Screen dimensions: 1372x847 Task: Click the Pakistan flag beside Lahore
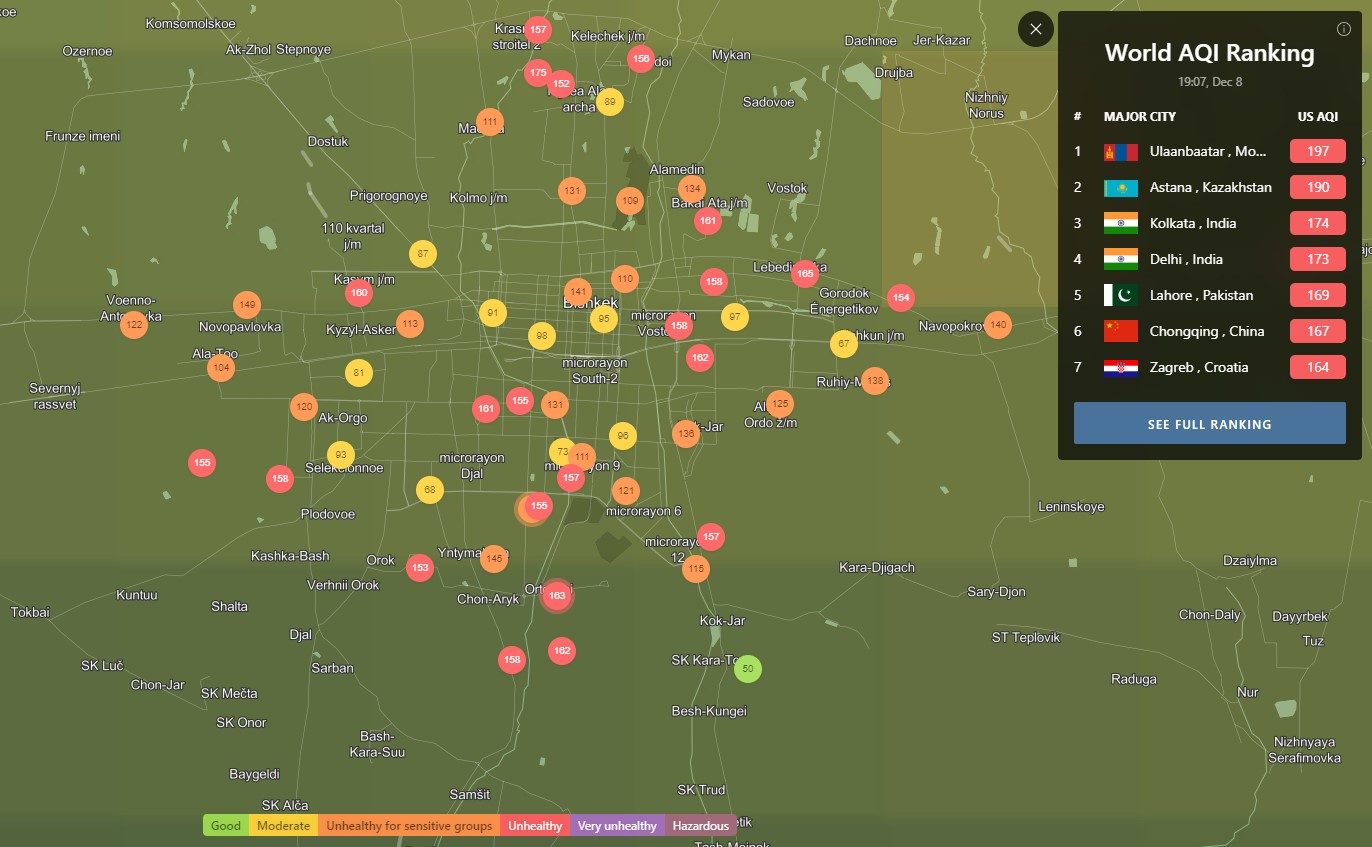pos(1120,295)
